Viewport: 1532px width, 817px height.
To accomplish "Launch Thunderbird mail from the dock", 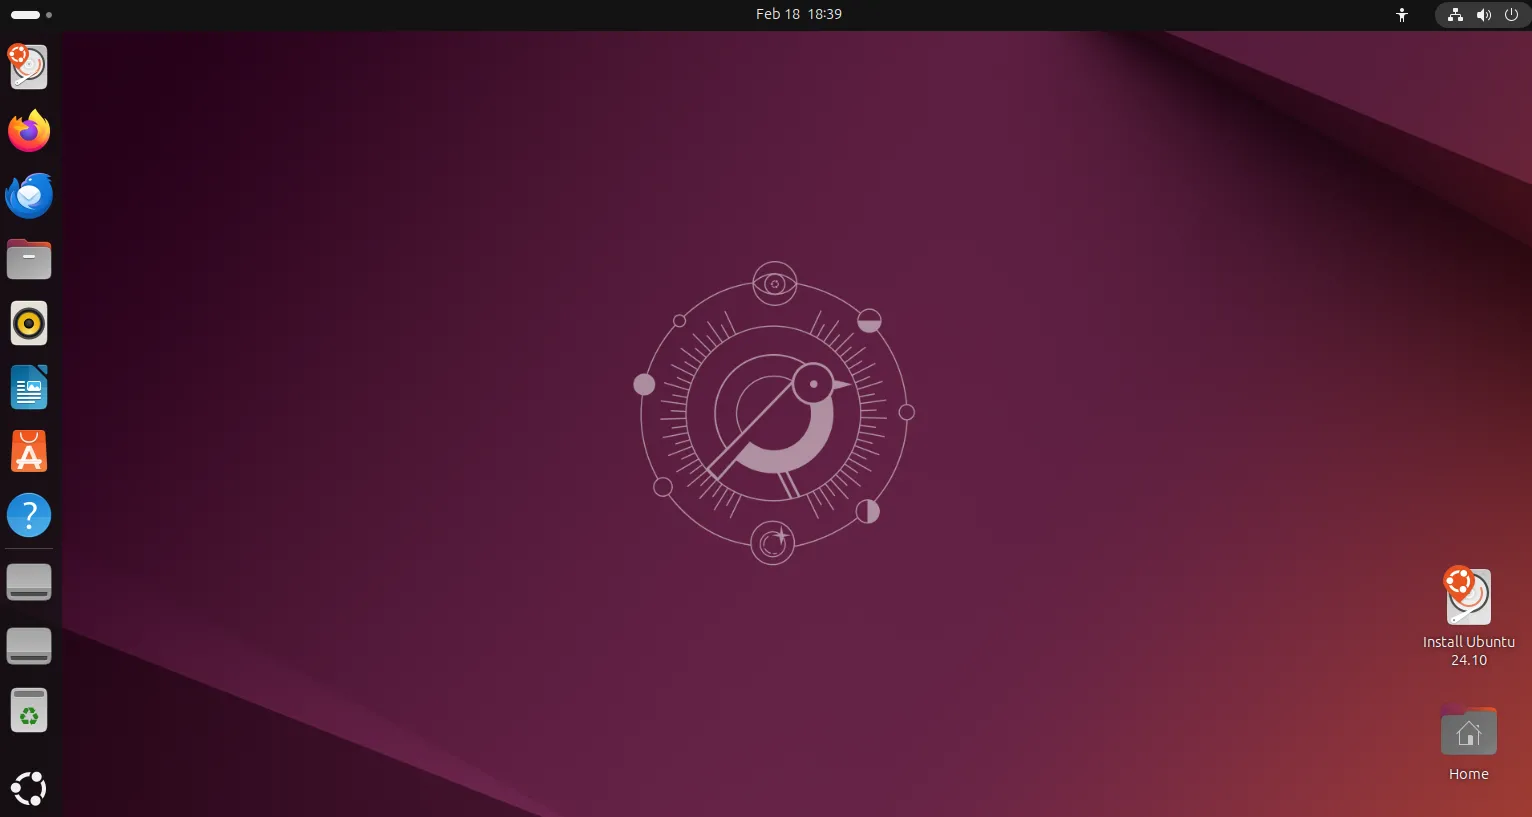I will (29, 195).
